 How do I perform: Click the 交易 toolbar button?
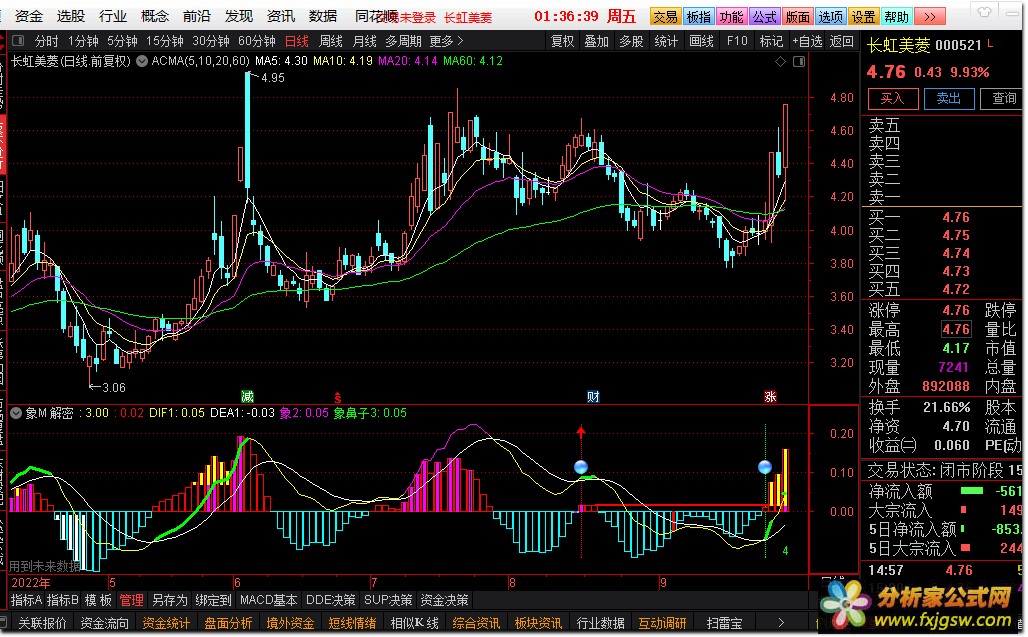click(x=665, y=16)
